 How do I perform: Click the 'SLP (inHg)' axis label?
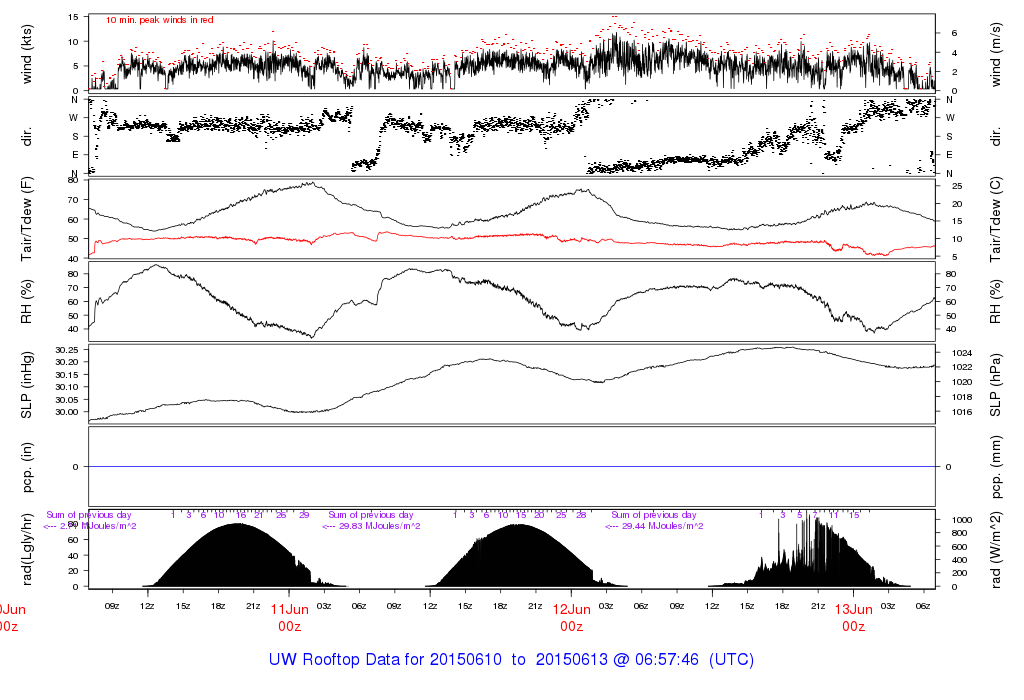point(27,383)
